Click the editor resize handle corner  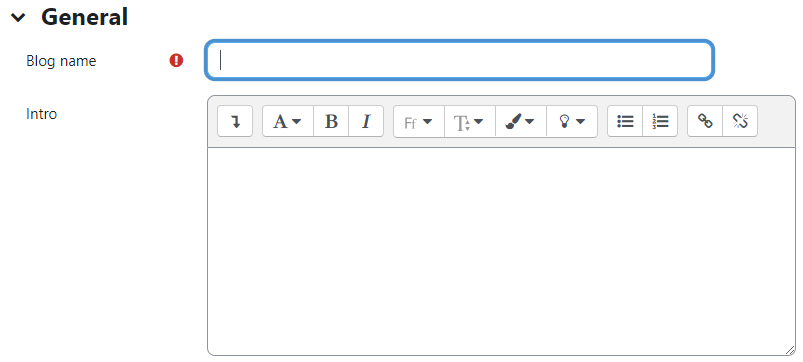[790, 350]
